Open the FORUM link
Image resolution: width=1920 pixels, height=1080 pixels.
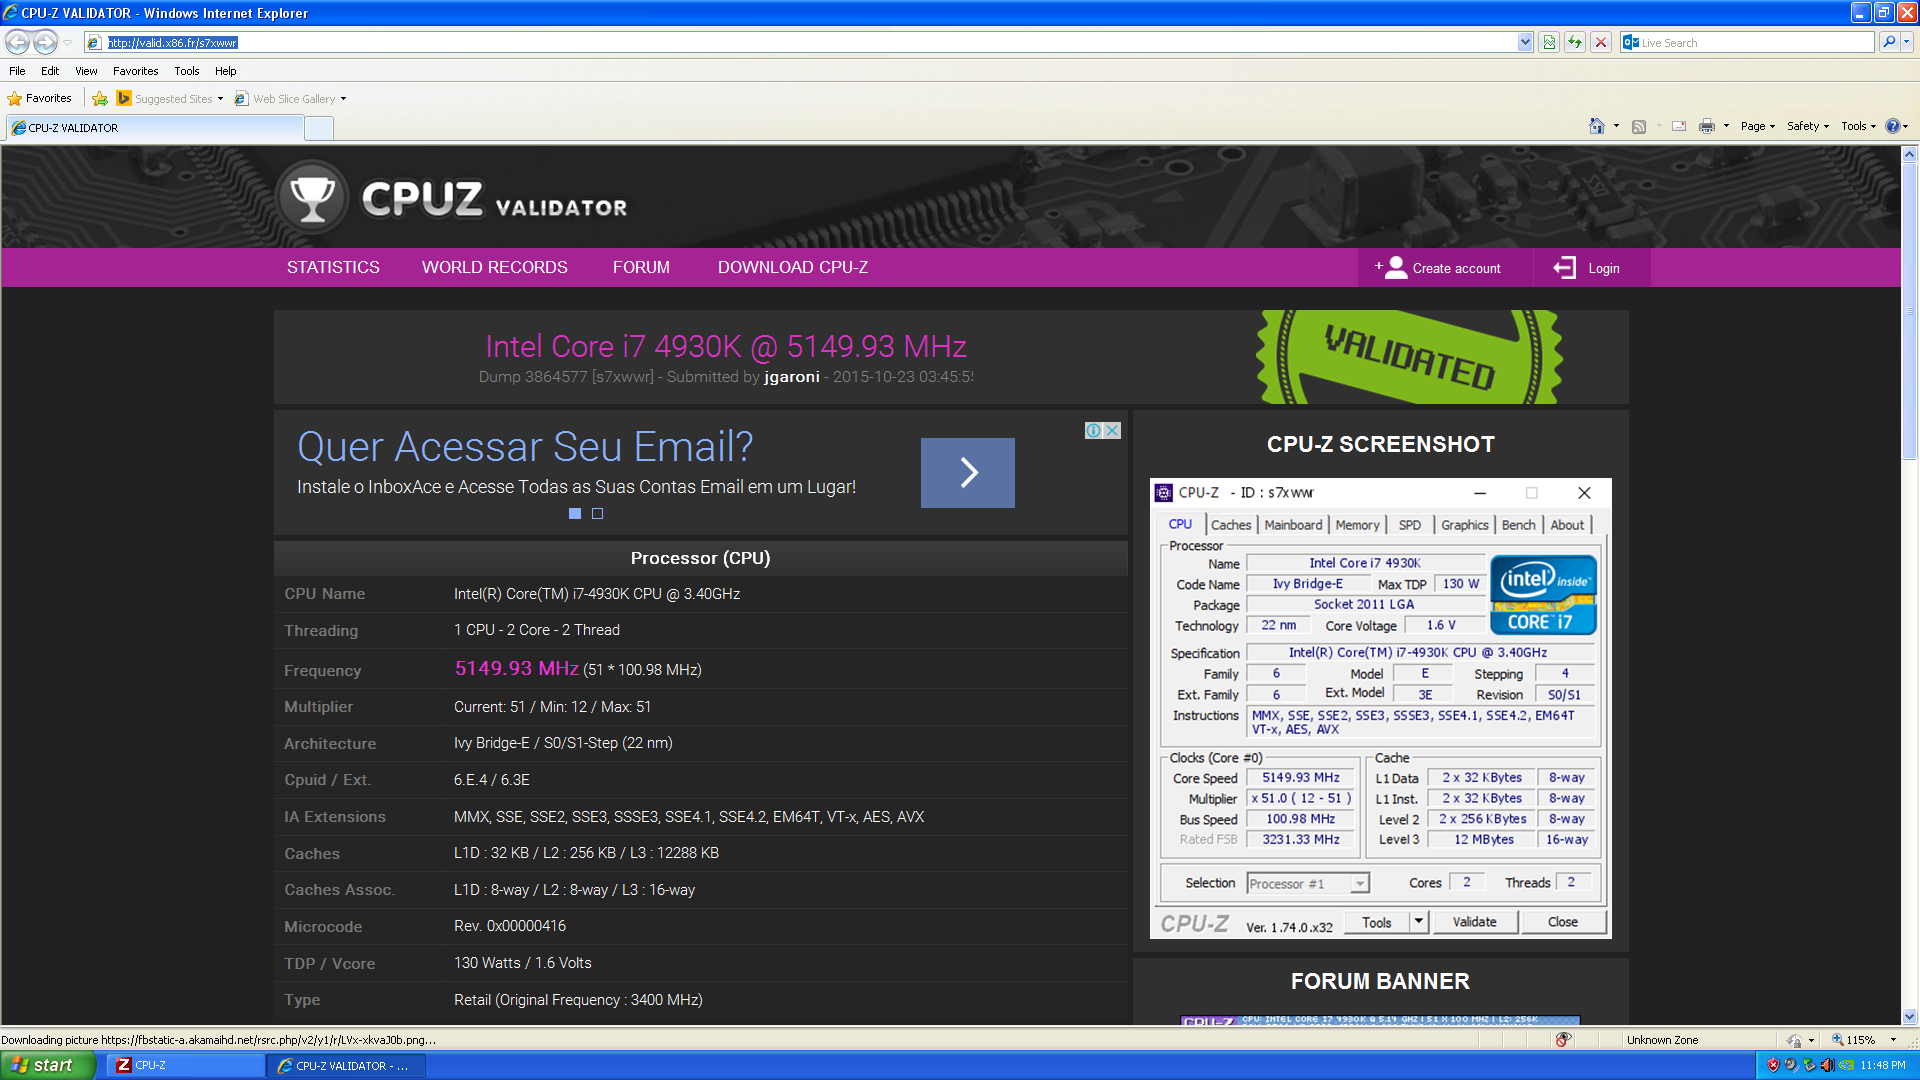tap(641, 267)
